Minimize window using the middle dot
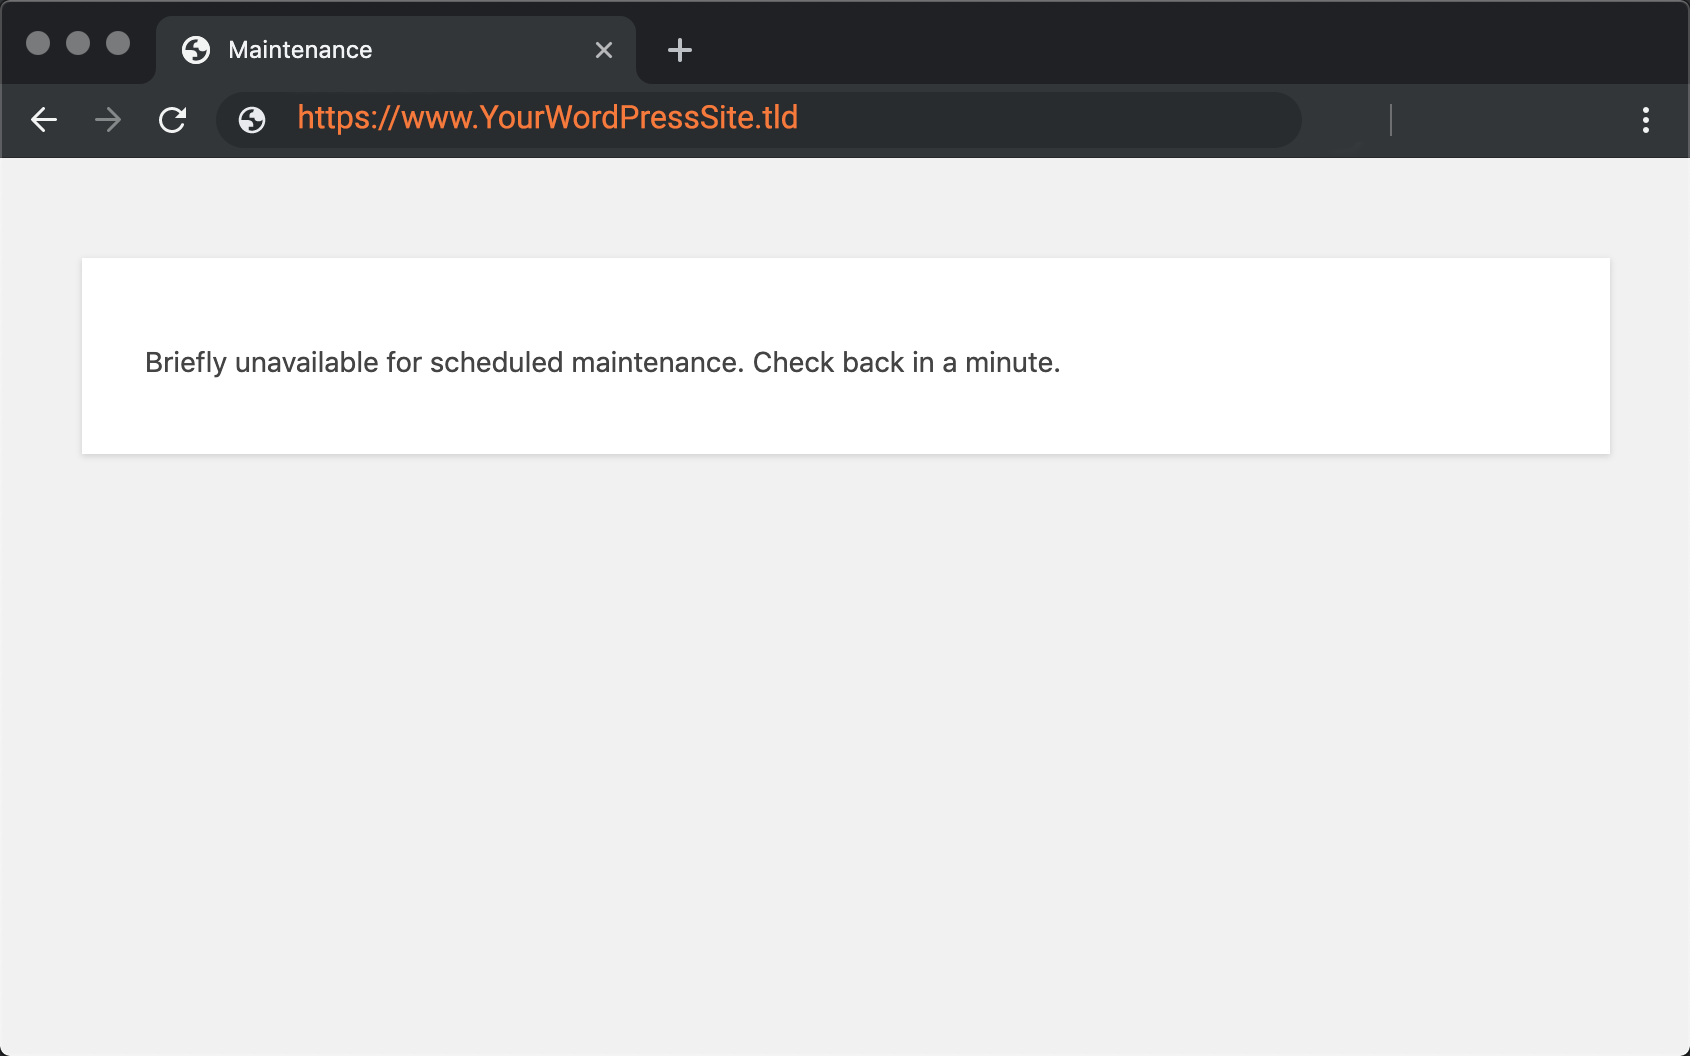The width and height of the screenshot is (1690, 1056). tap(78, 43)
